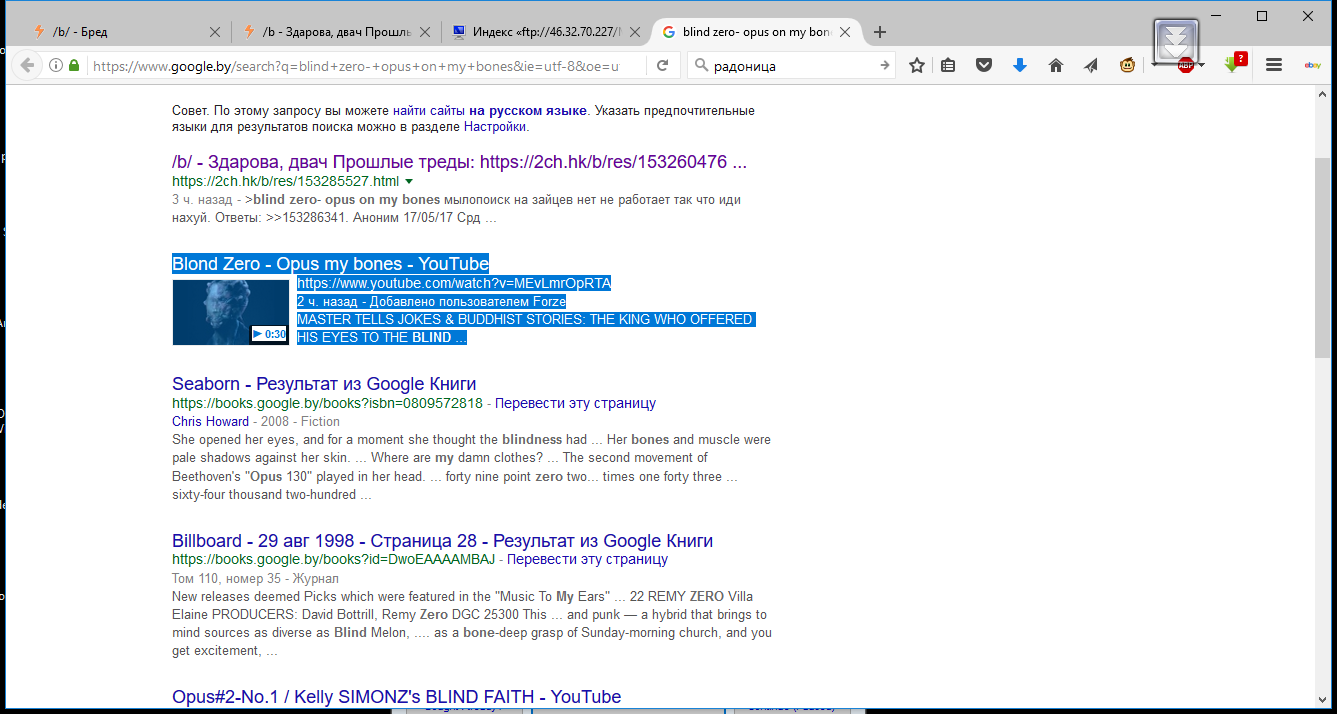Viewport: 1337px width, 714px height.
Task: Open the Firefox hamburger menu
Action: 1274,66
